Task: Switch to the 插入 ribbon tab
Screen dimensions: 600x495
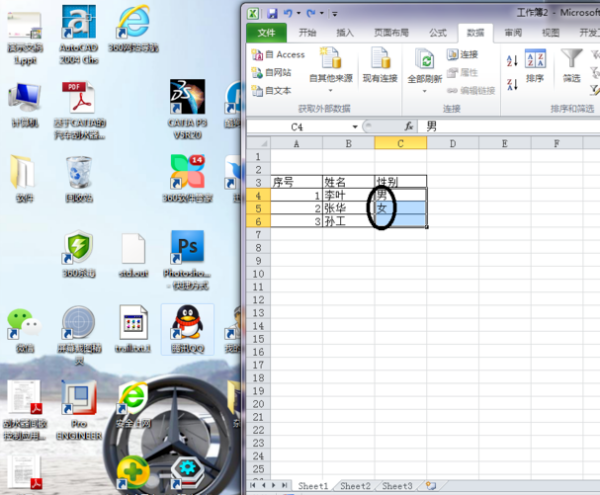Action: tap(345, 33)
